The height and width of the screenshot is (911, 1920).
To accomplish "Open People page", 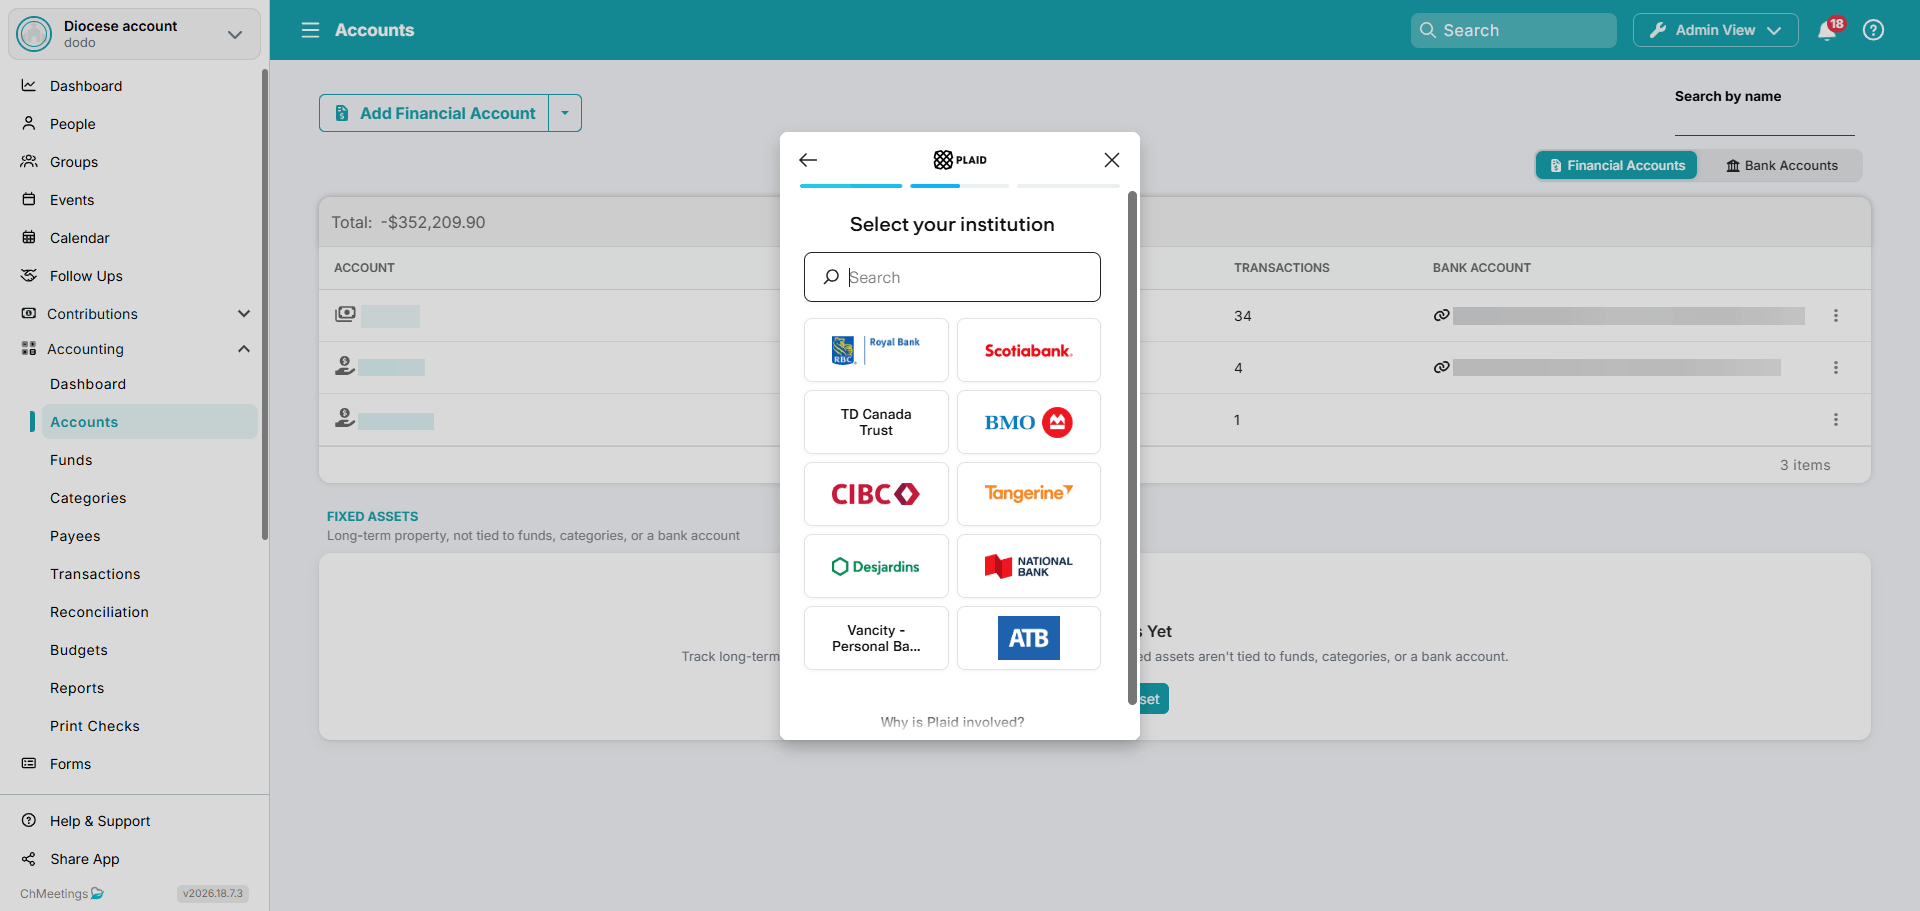I will point(73,124).
